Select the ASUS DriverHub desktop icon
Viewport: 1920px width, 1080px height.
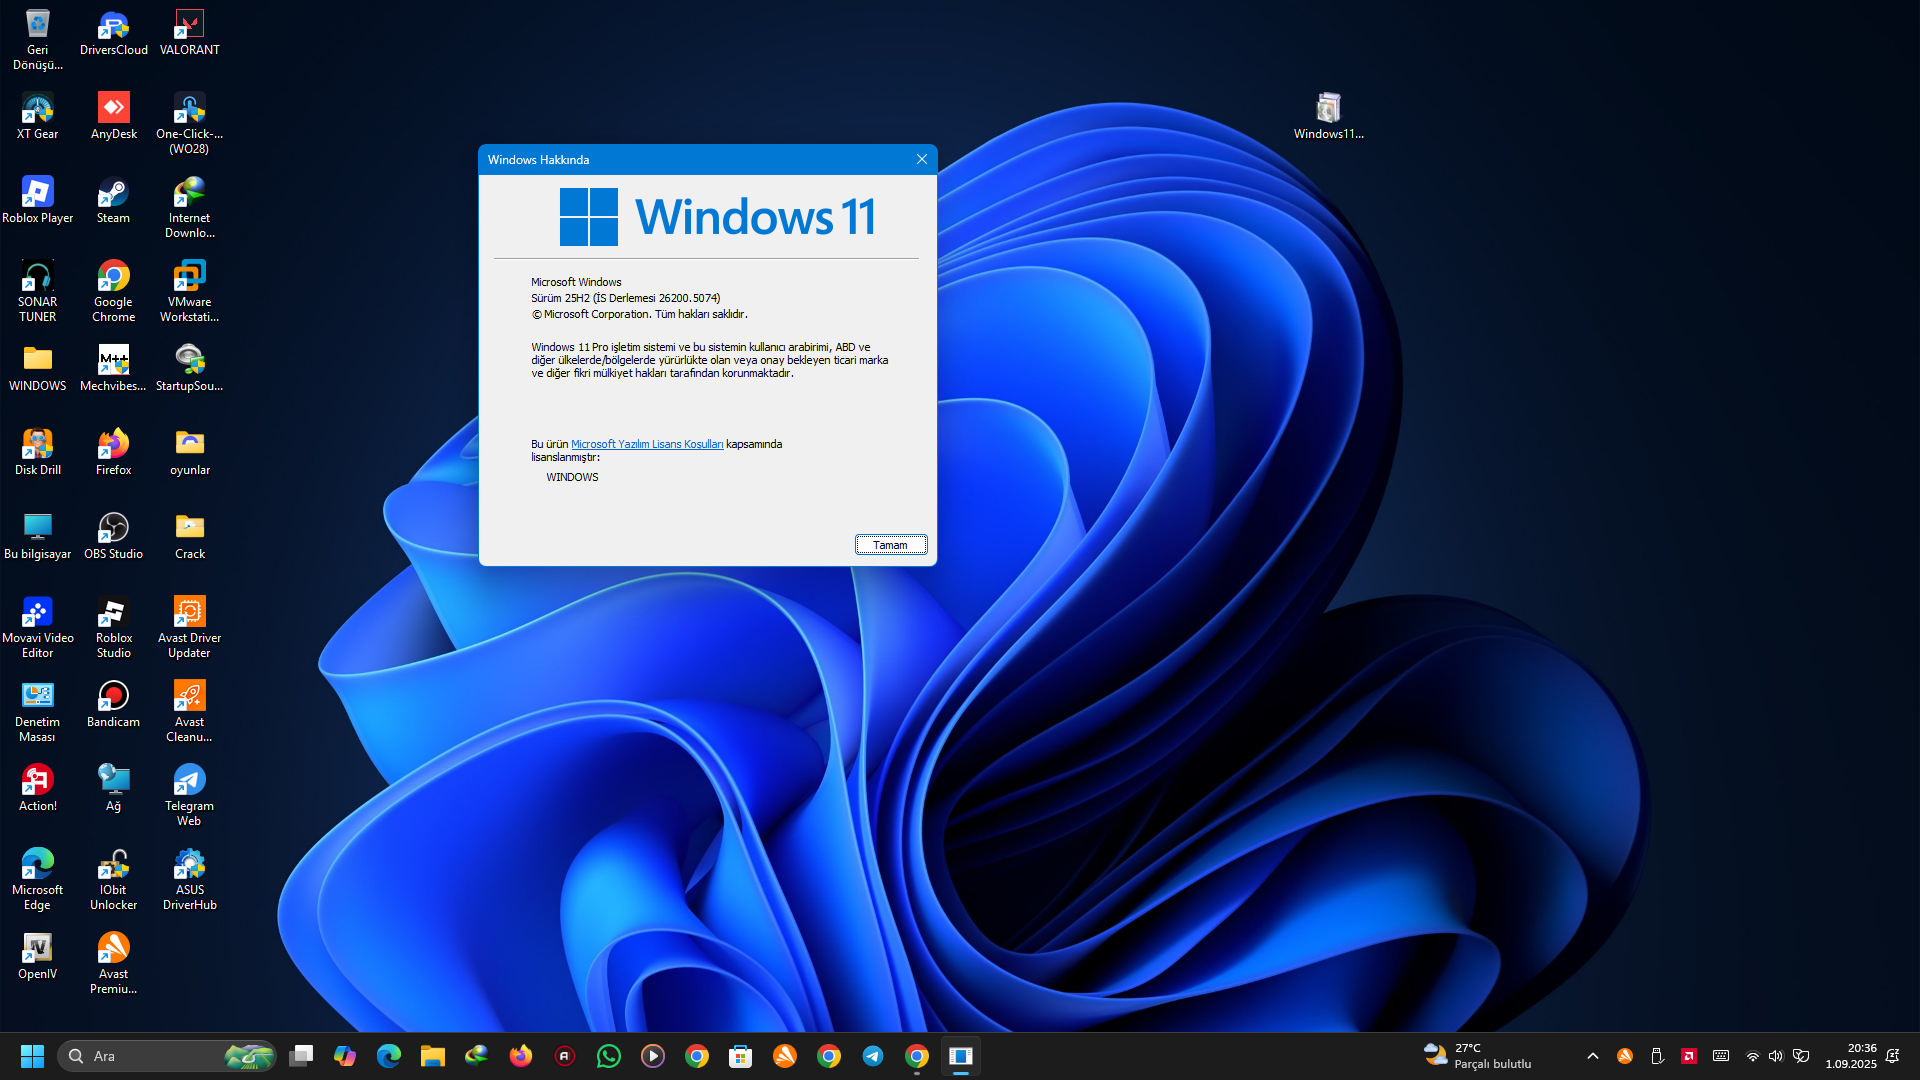tap(190, 880)
